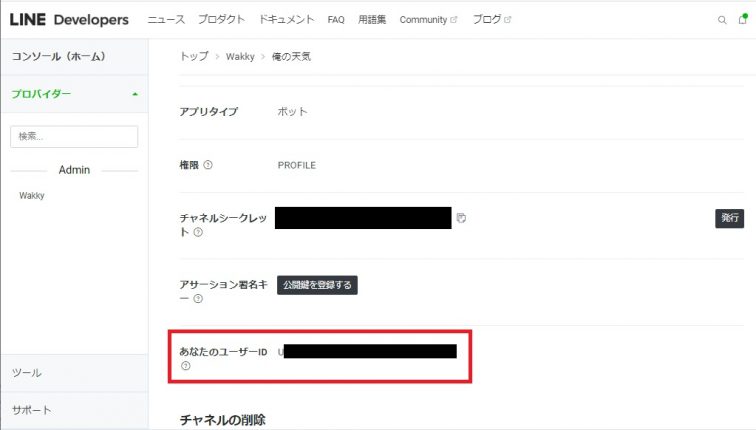Click the 公開鍵を登録する button
This screenshot has width=756, height=430.
pyautogui.click(x=317, y=285)
